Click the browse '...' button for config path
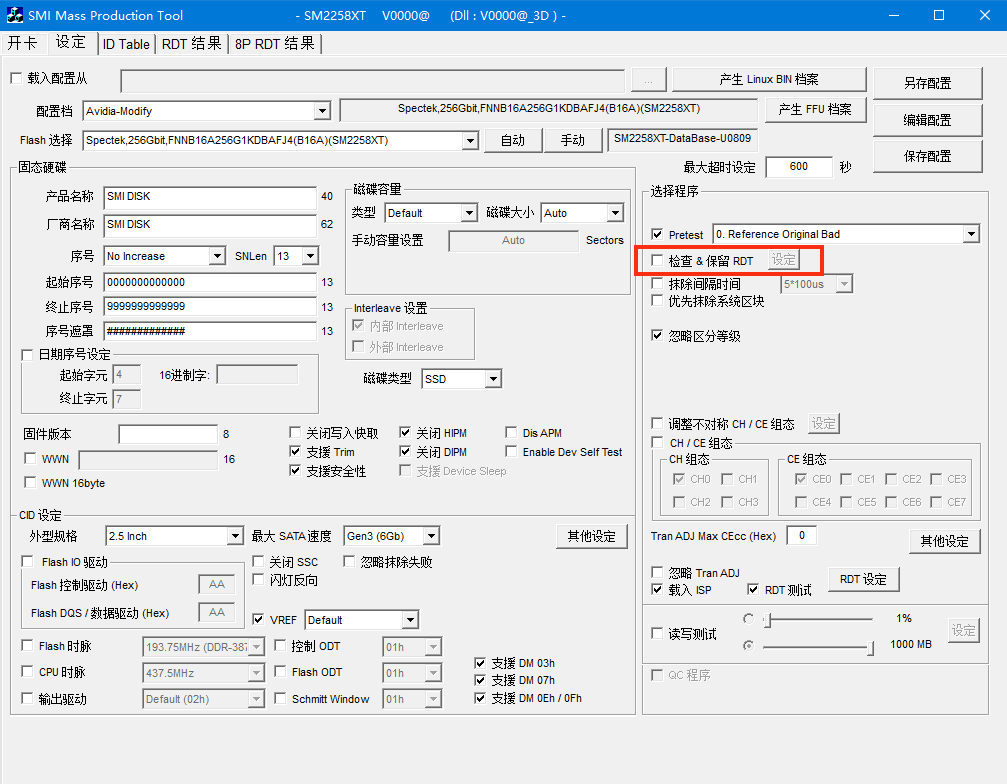Screen dimensions: 1007x784 pyautogui.click(x=648, y=80)
